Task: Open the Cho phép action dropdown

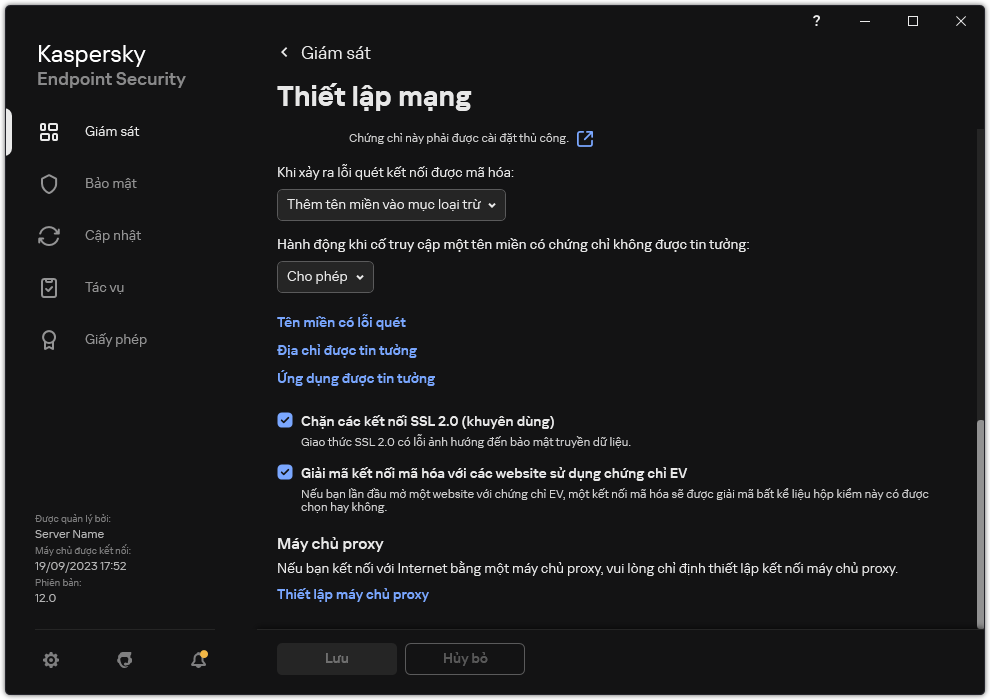Action: (325, 277)
